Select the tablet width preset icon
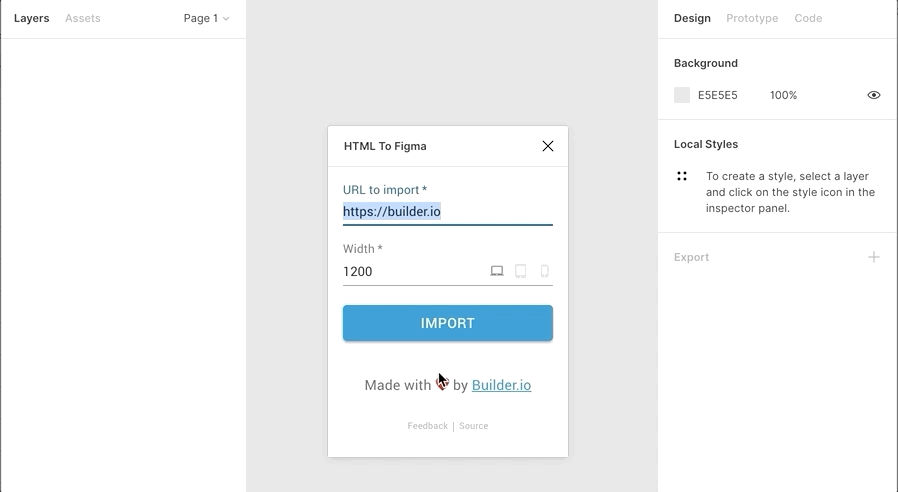This screenshot has height=492, width=898. pyautogui.click(x=521, y=271)
